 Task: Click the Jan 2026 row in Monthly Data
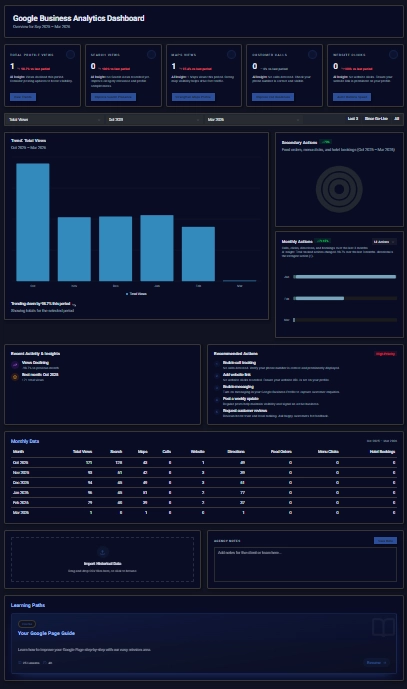[204, 493]
